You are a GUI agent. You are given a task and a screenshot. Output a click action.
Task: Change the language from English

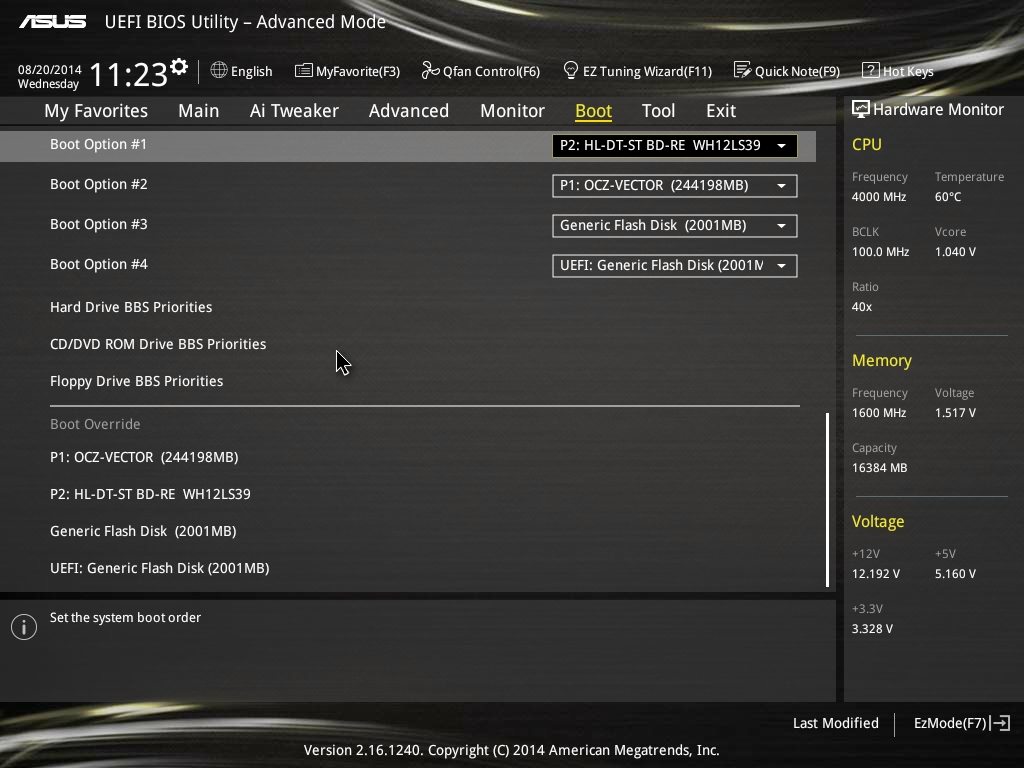251,71
